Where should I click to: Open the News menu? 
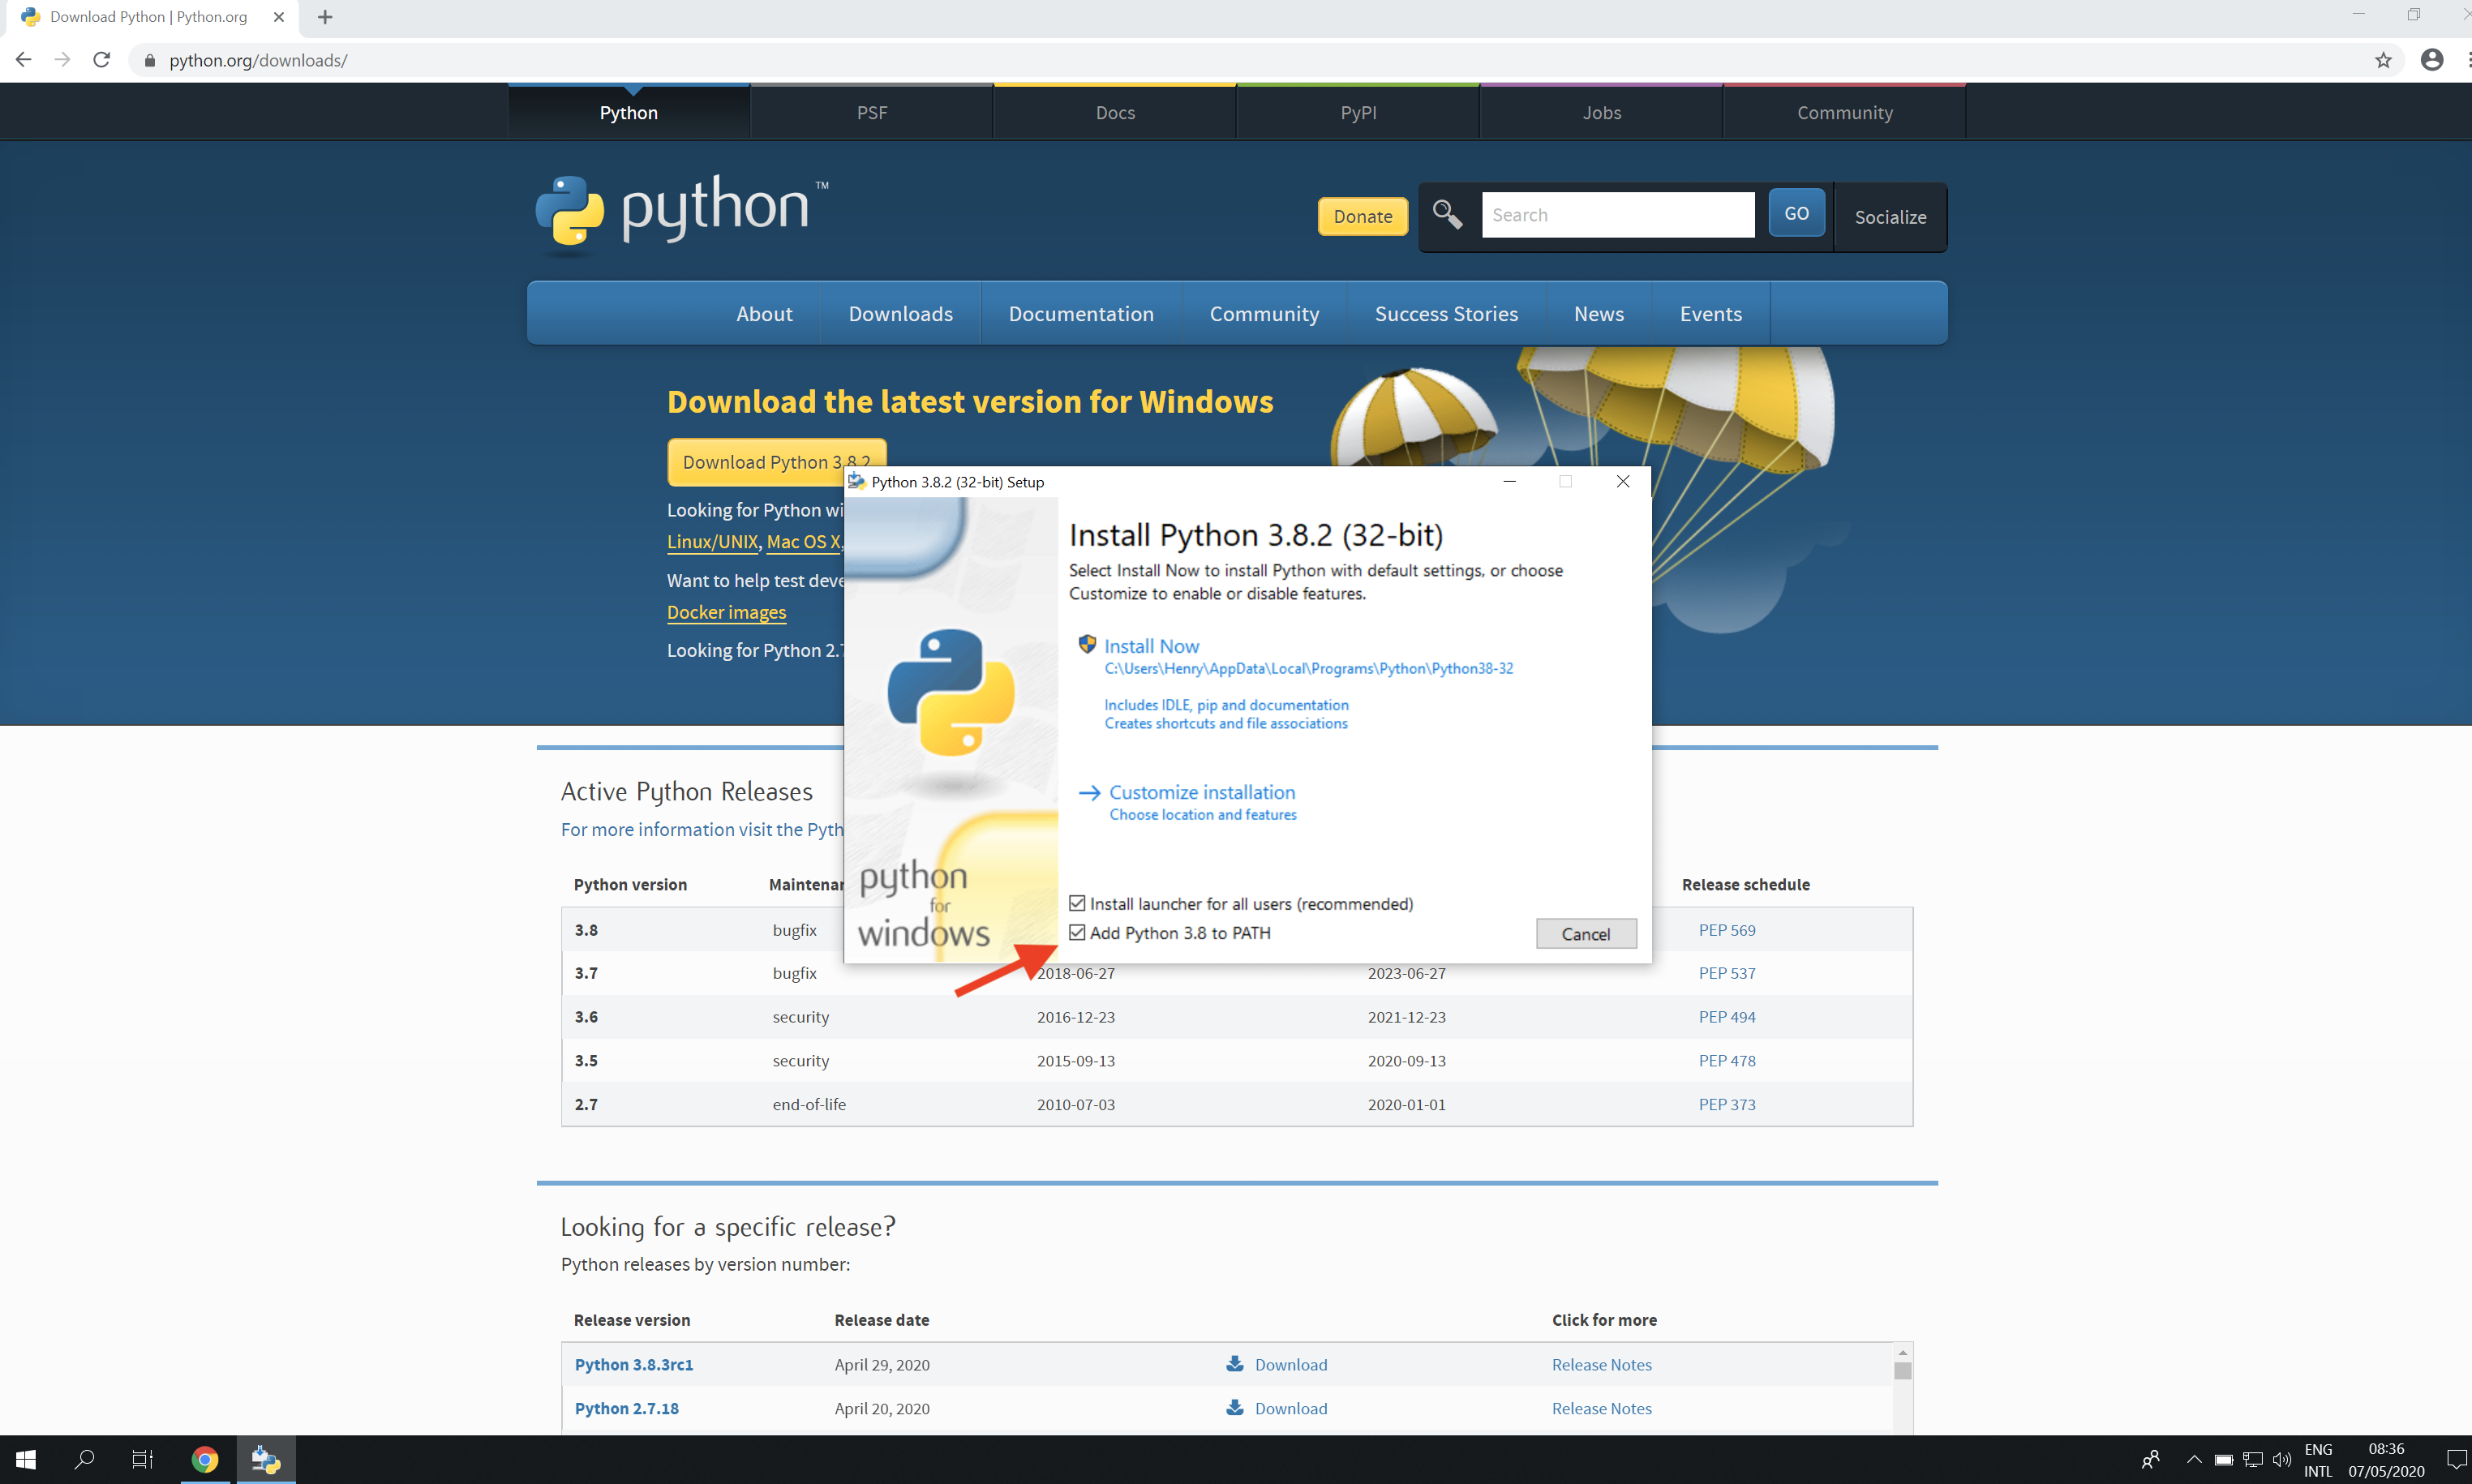pos(1598,314)
